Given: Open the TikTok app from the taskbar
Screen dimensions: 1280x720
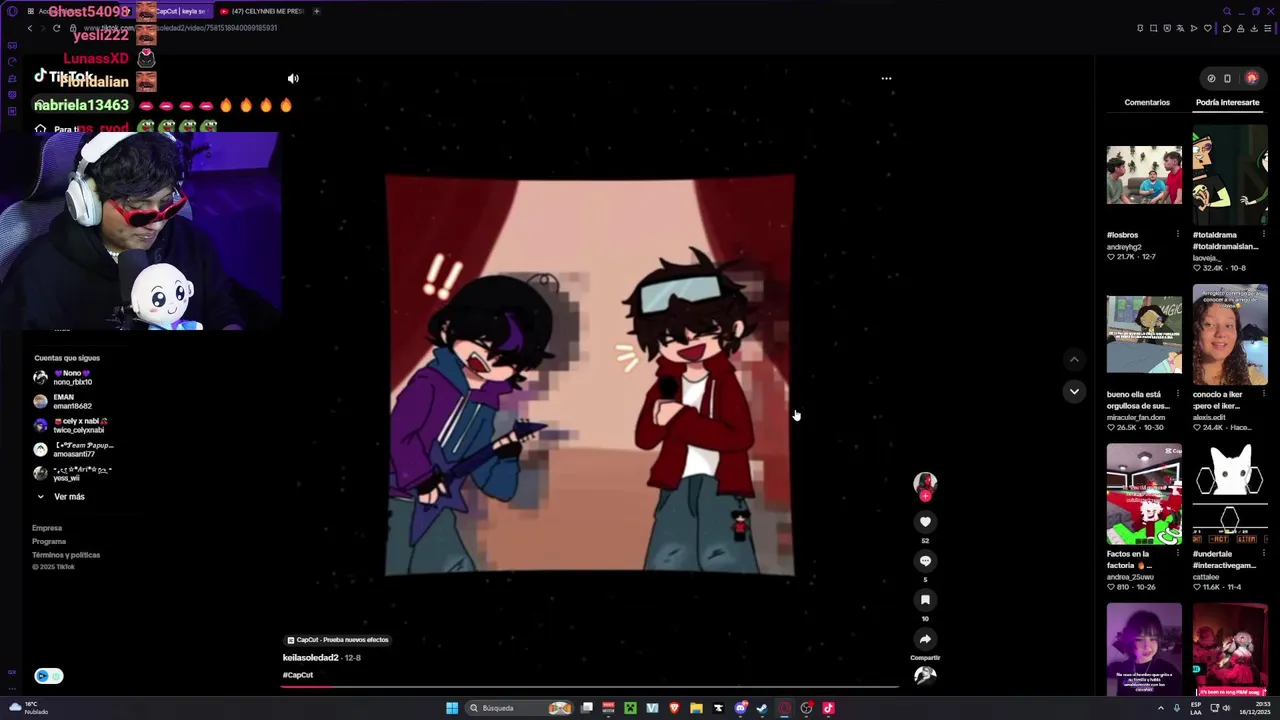Looking at the screenshot, I should point(828,708).
